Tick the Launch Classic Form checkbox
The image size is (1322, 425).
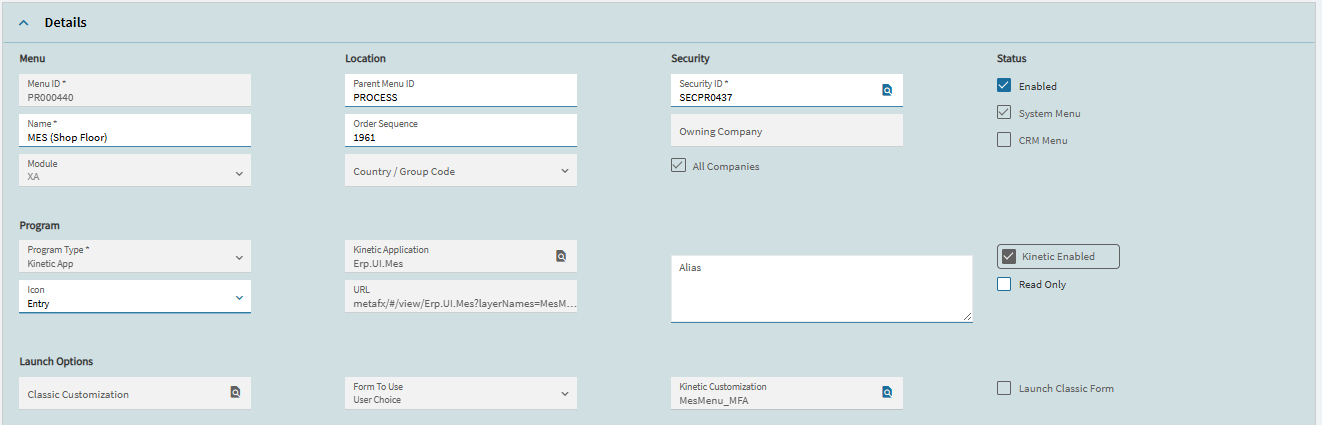[x=1004, y=388]
